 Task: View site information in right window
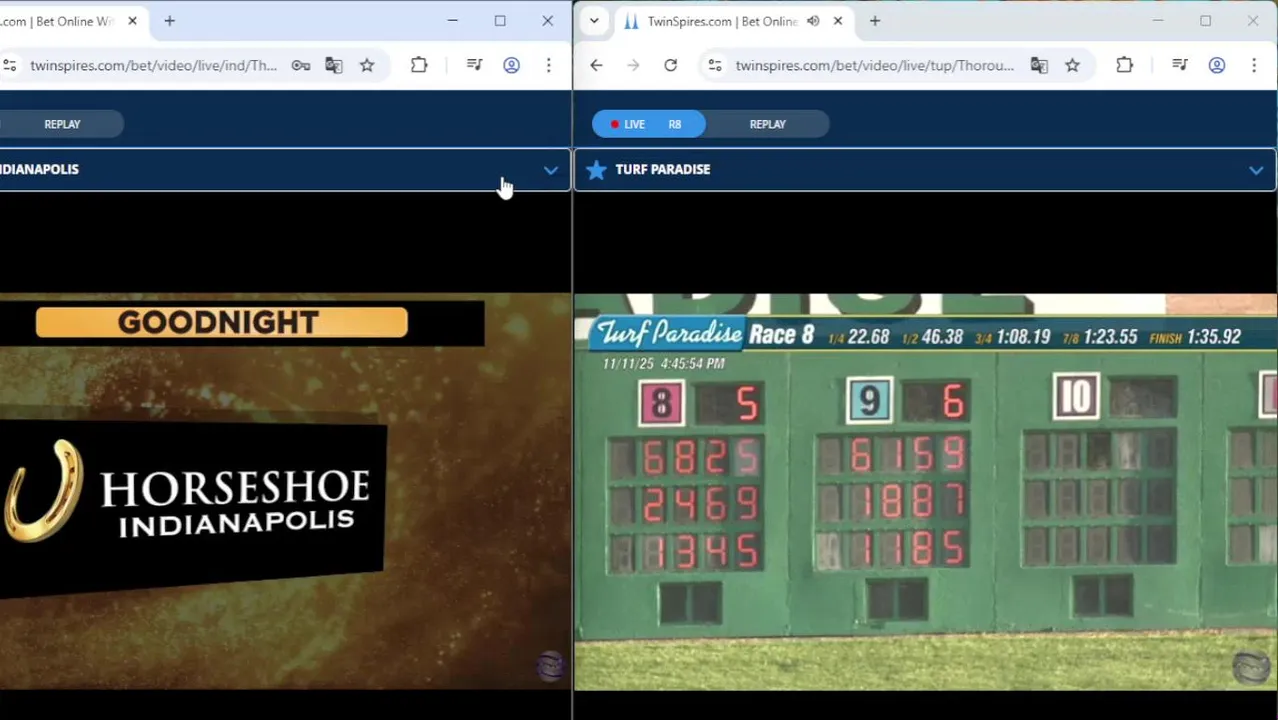[714, 65]
